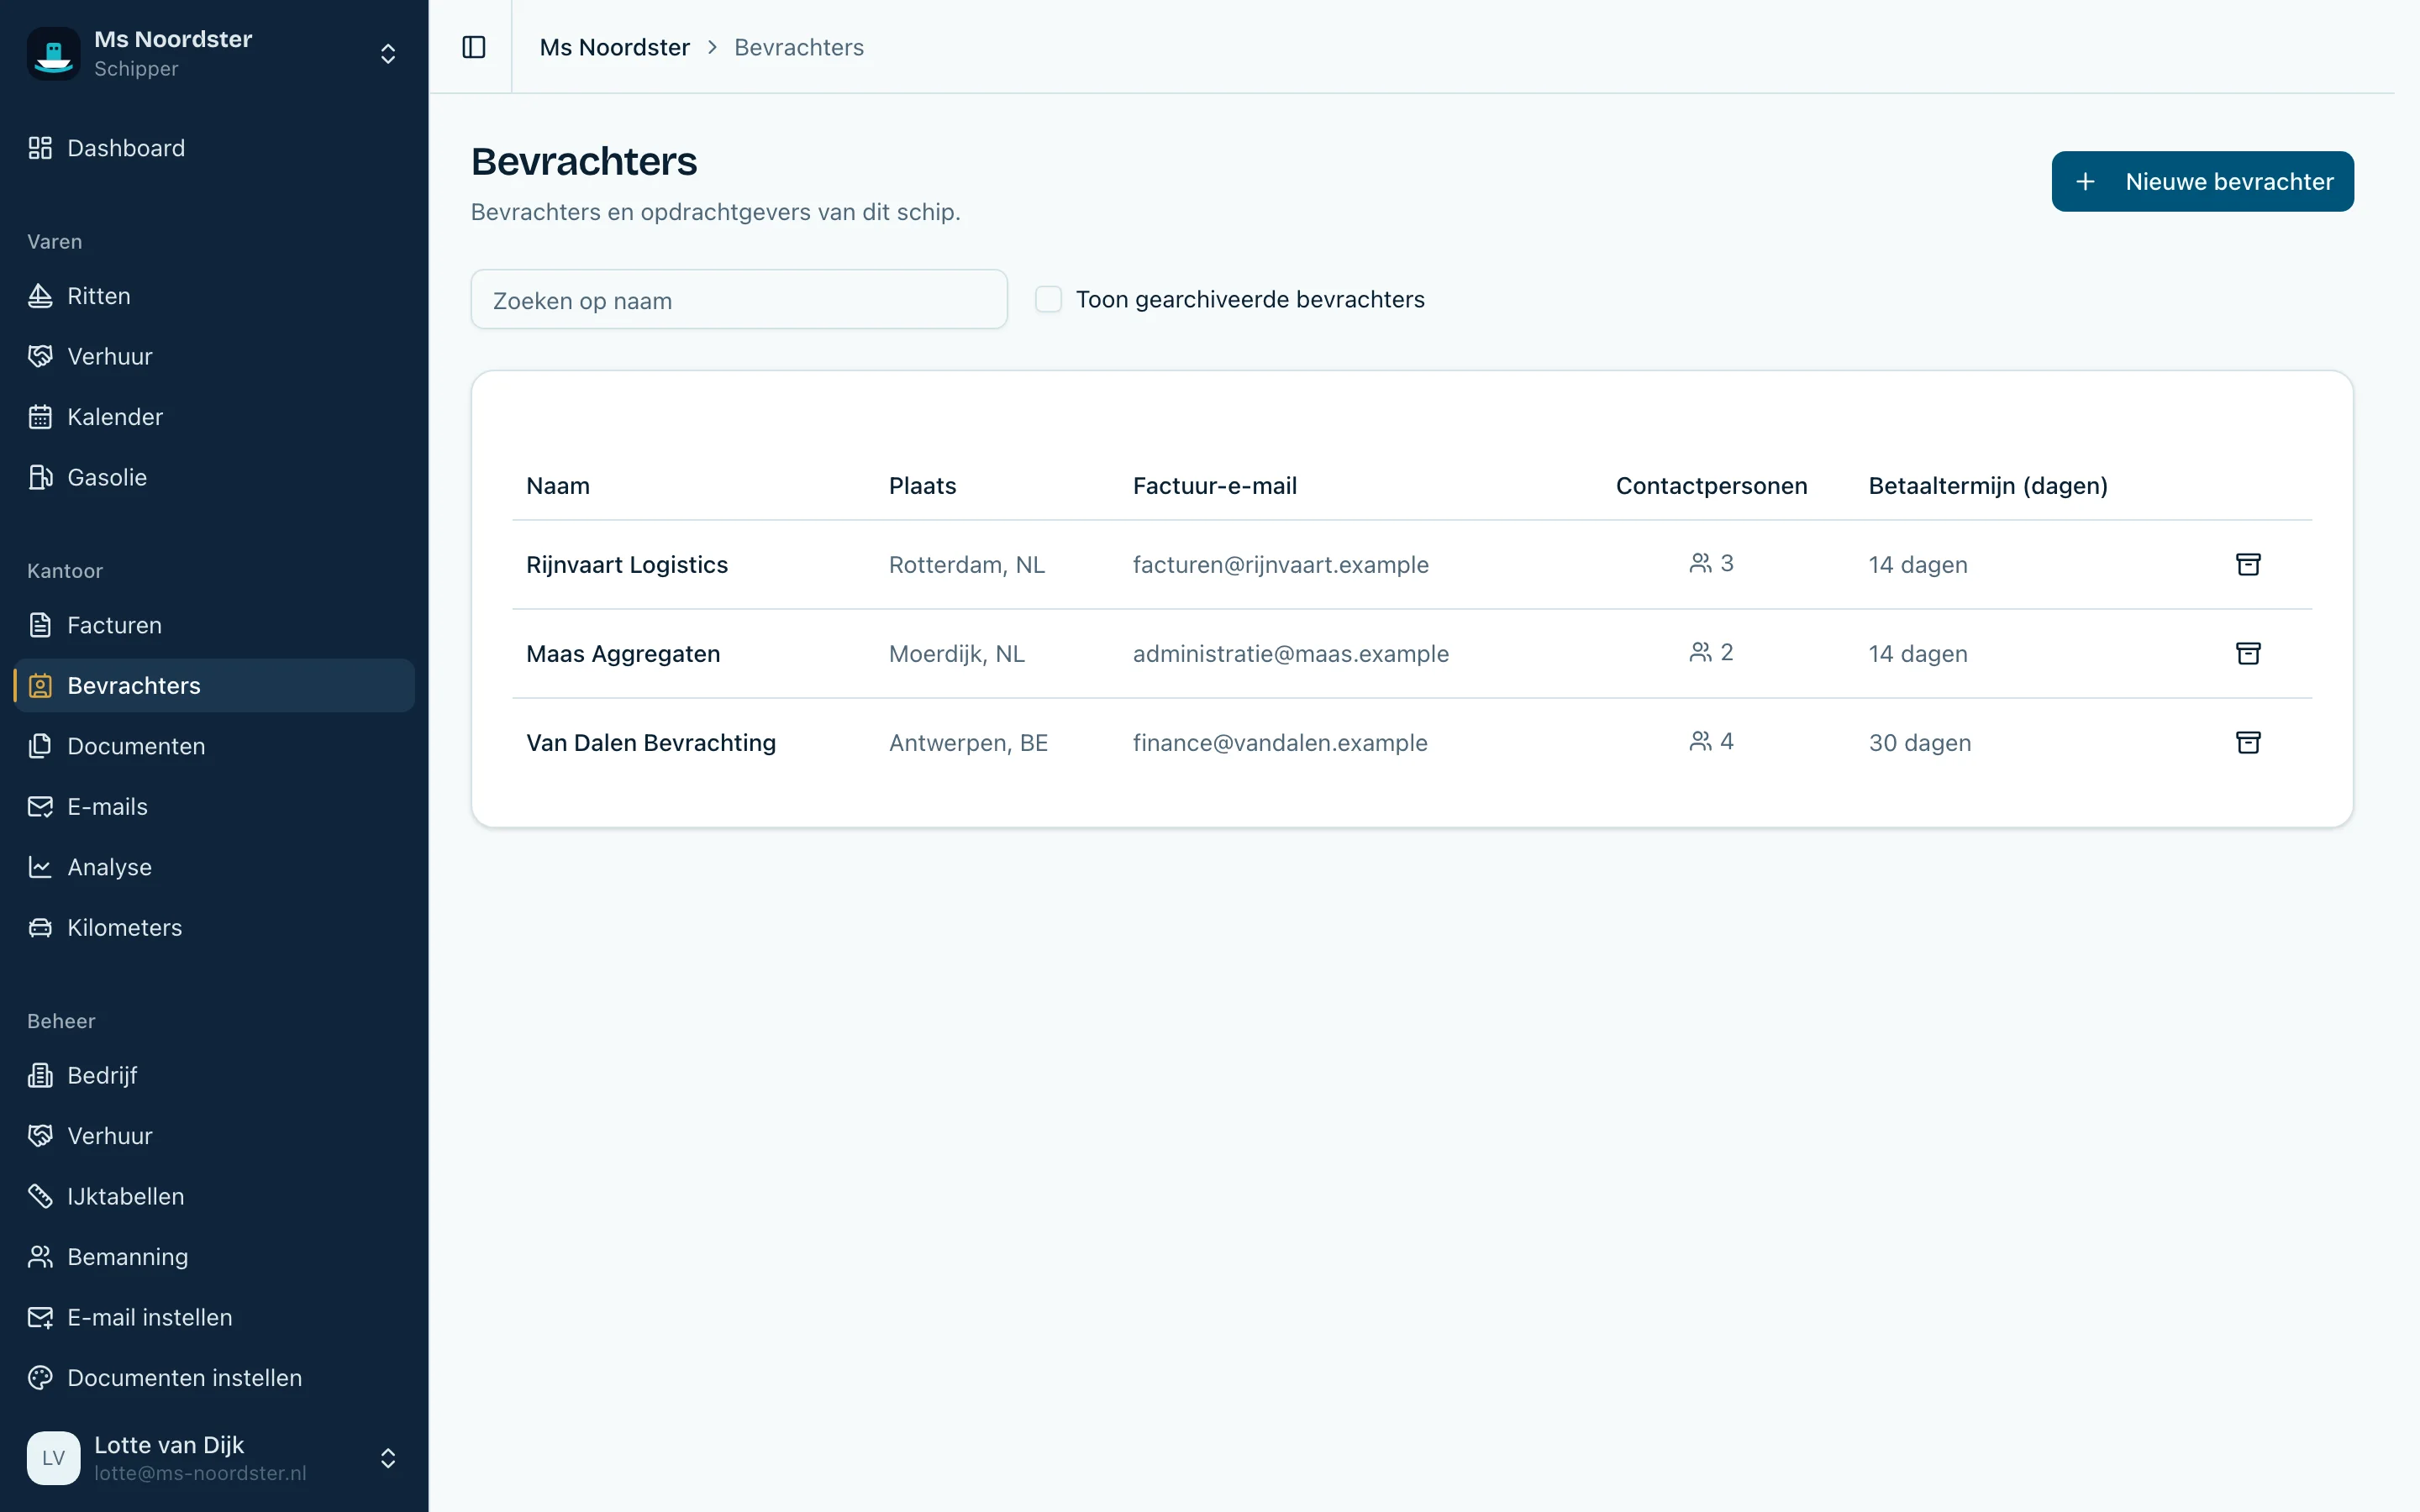This screenshot has height=1512, width=2420.
Task: Open Bemanning in the sidebar
Action: pyautogui.click(x=214, y=1257)
